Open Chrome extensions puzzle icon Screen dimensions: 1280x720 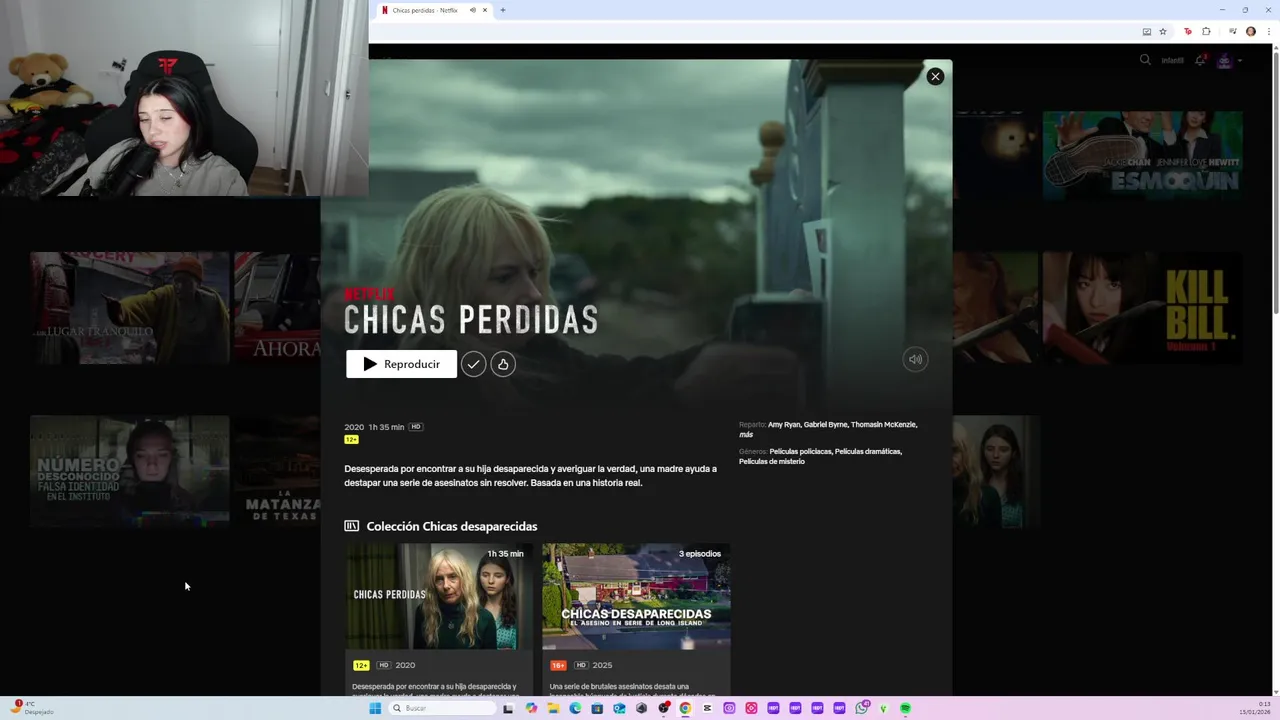[1206, 31]
